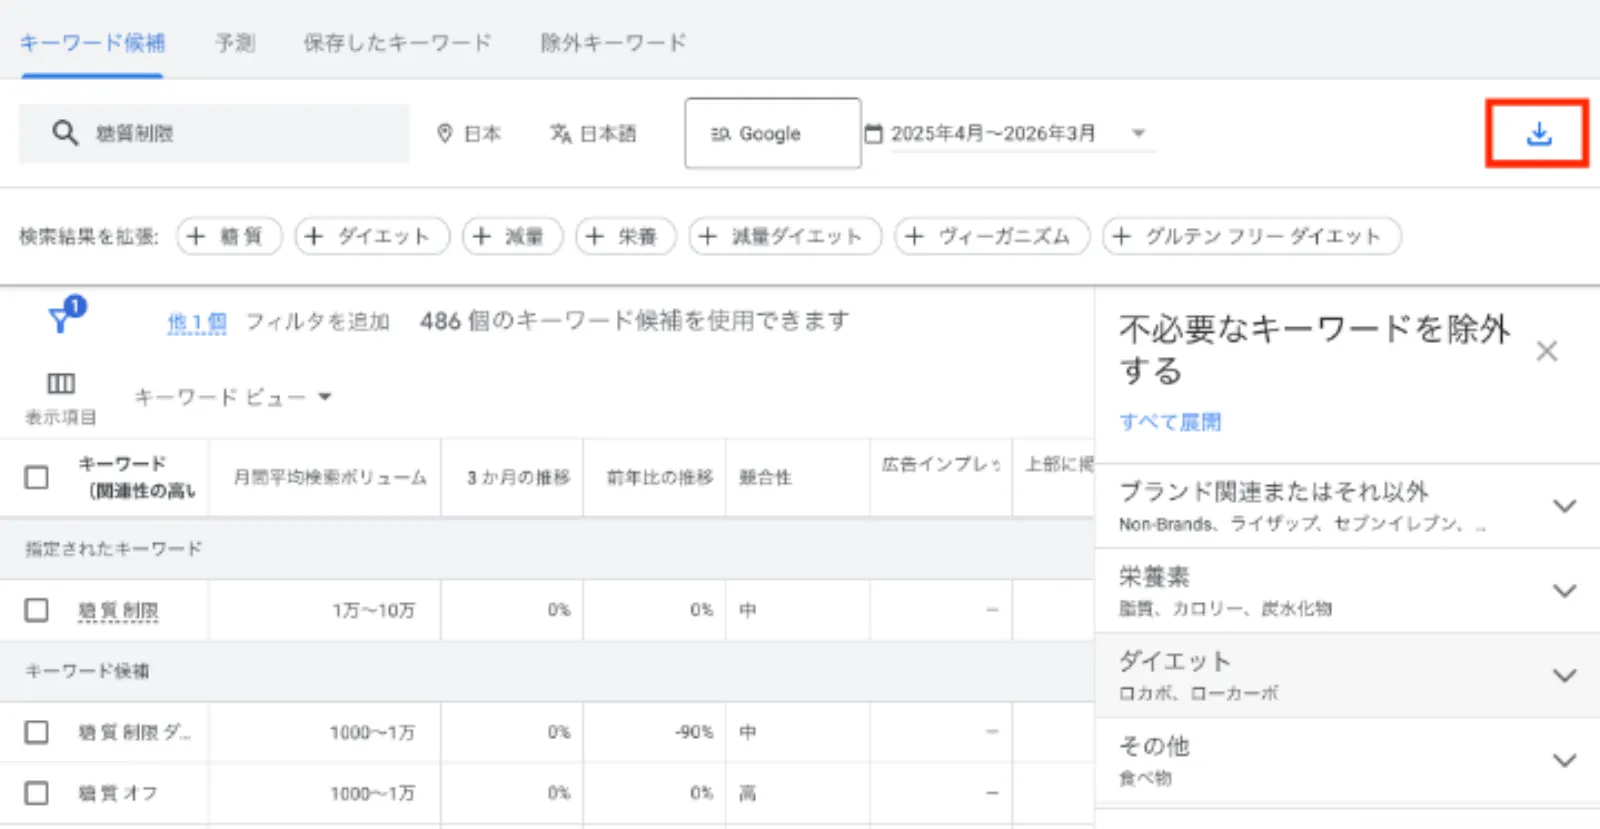The height and width of the screenshot is (829, 1600).
Task: Toggle the select-all checkbox in header
Action: 36,477
